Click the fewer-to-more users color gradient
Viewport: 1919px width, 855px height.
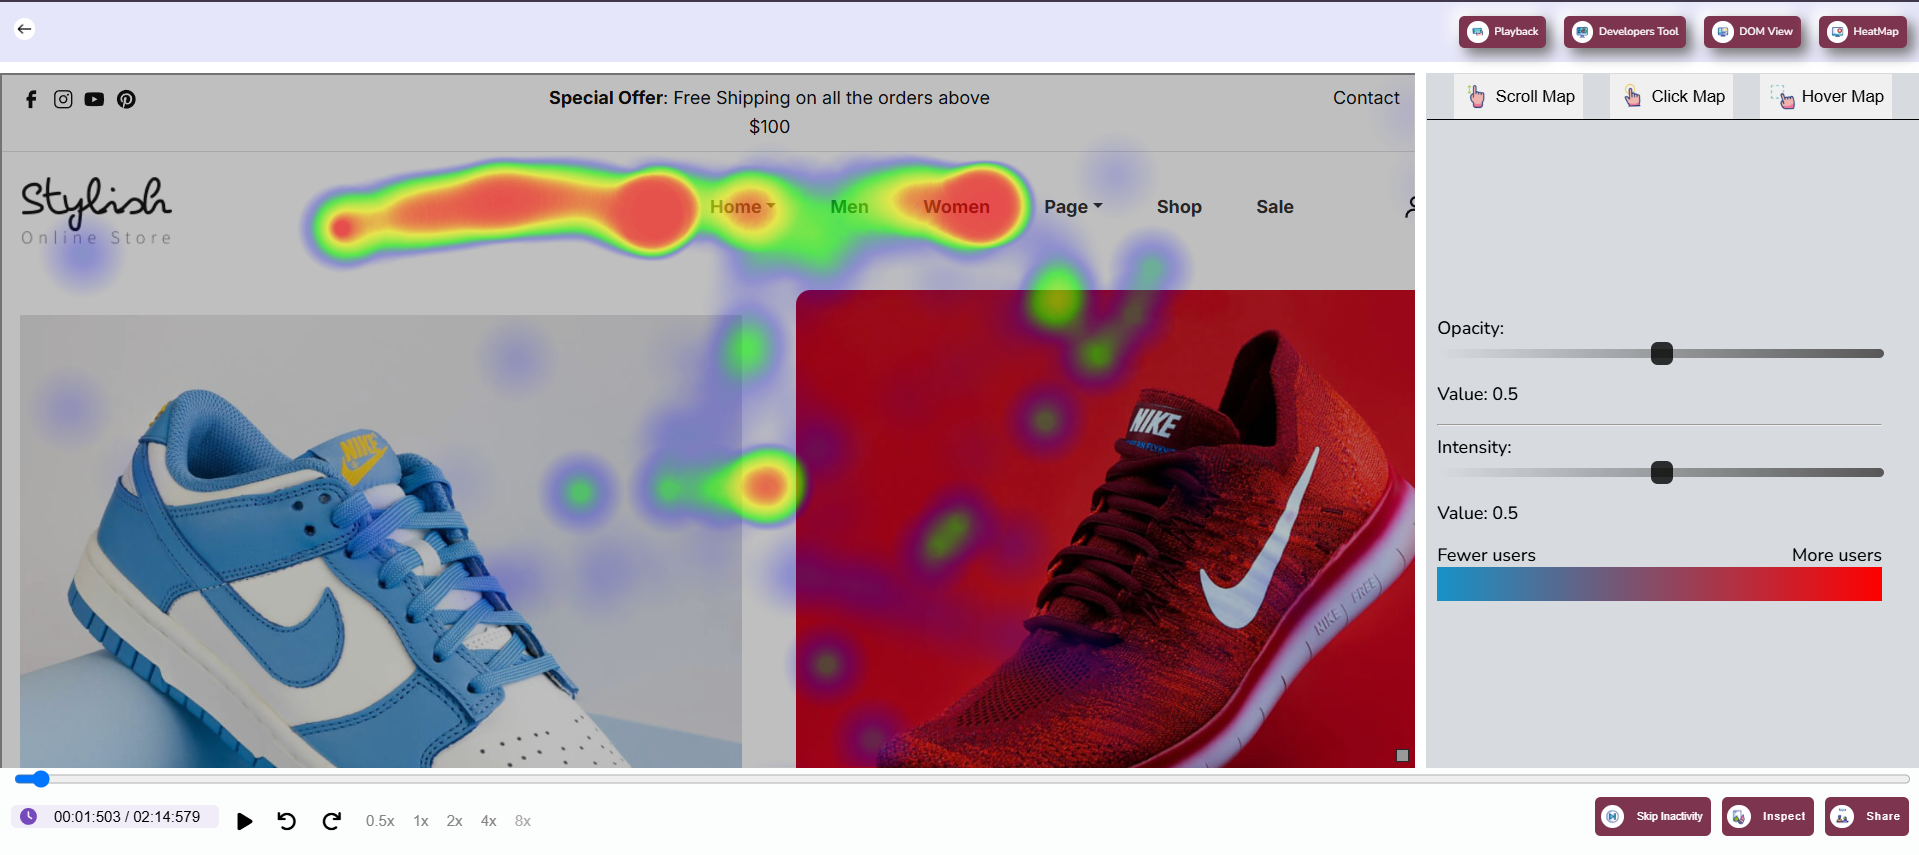1659,584
